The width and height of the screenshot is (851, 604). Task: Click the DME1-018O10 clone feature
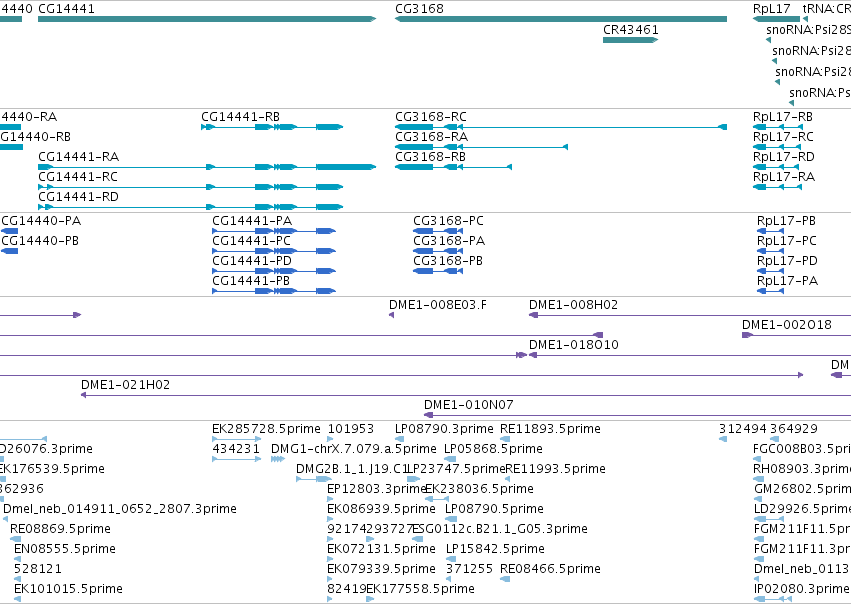690,355
